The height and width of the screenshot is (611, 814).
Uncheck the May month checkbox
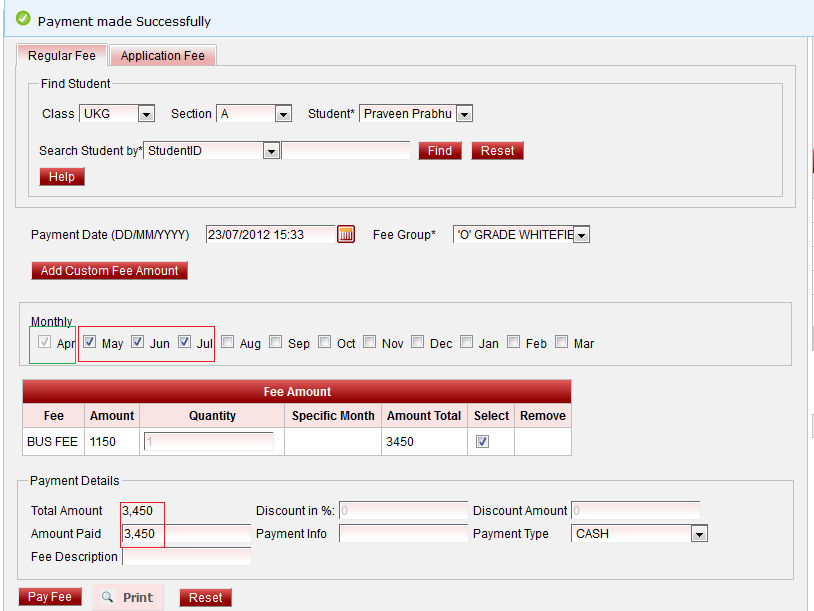point(90,342)
